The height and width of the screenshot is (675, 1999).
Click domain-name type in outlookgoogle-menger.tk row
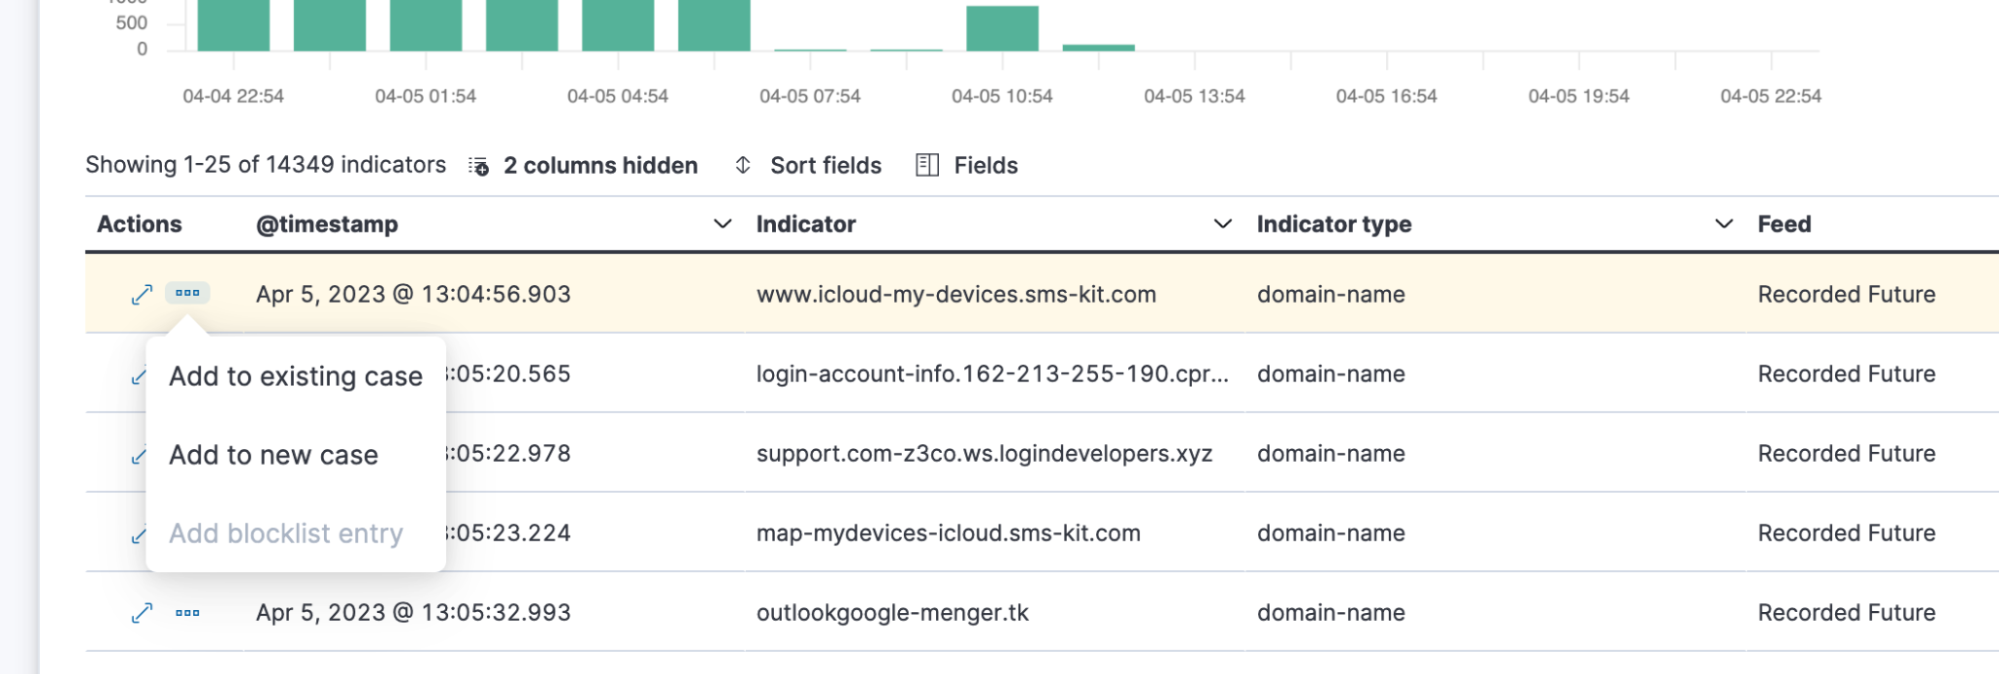(1331, 613)
